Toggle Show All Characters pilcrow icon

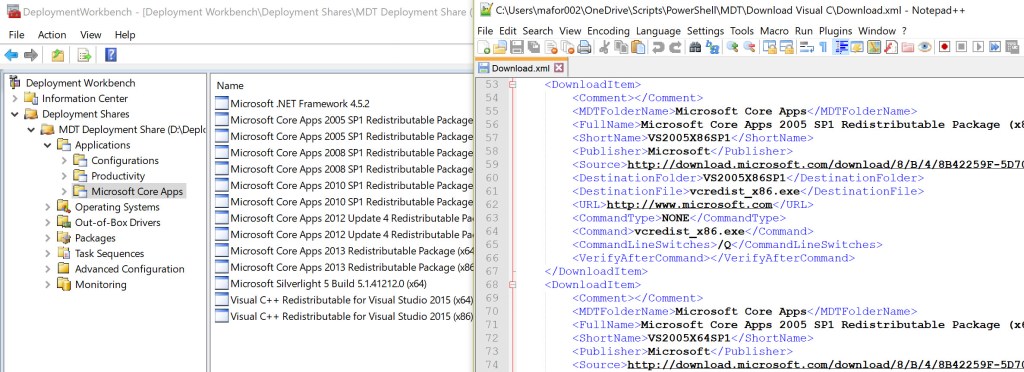pyautogui.click(x=823, y=47)
